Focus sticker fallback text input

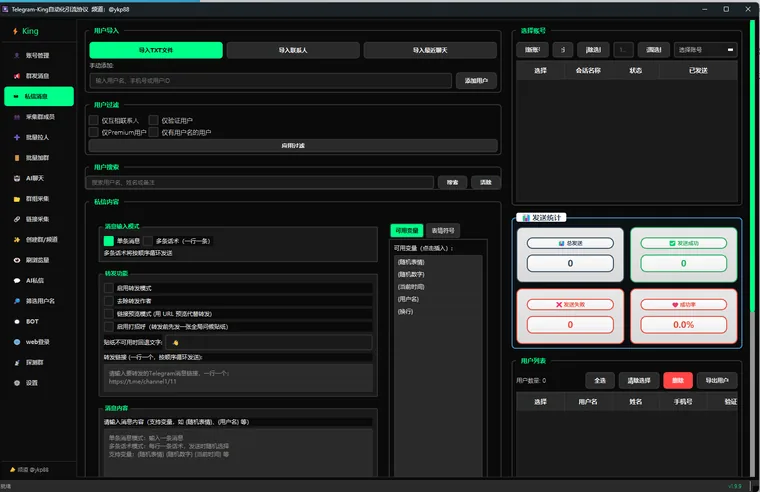tap(269, 342)
